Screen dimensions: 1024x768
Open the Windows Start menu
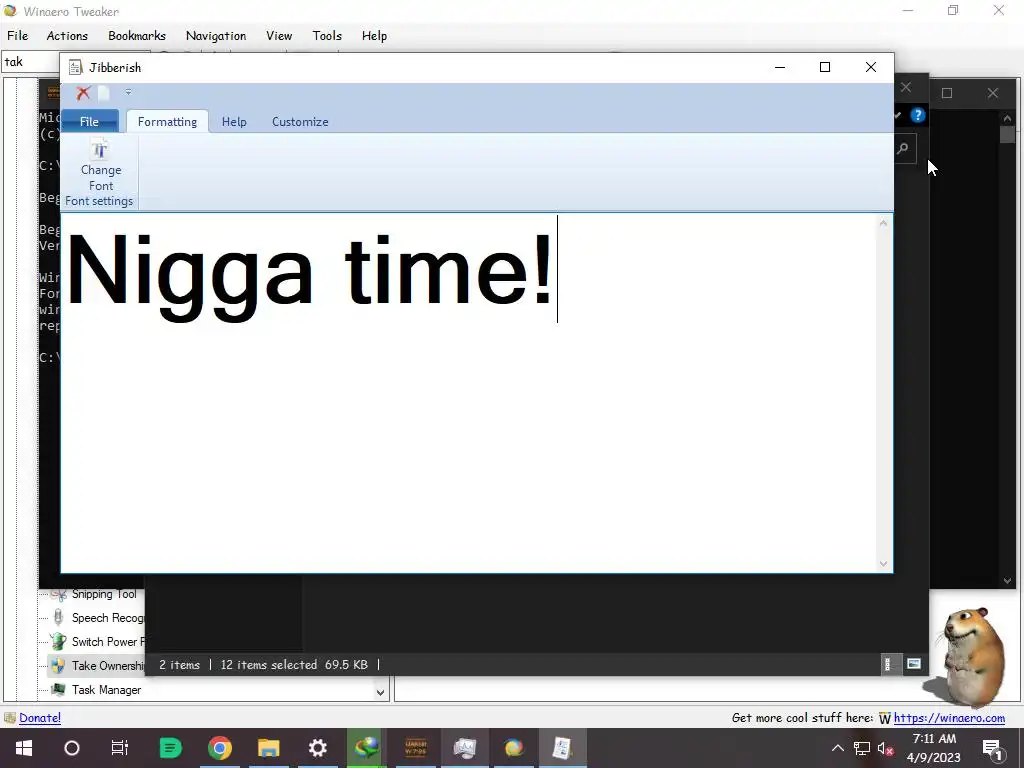[24, 748]
